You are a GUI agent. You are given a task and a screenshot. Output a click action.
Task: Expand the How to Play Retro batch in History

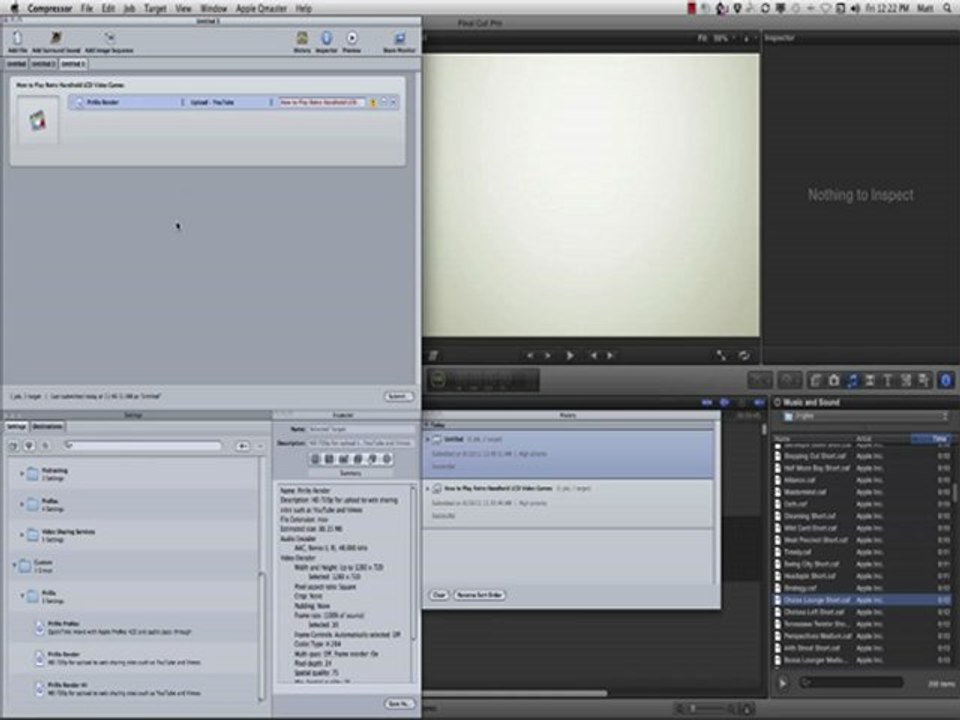(428, 489)
